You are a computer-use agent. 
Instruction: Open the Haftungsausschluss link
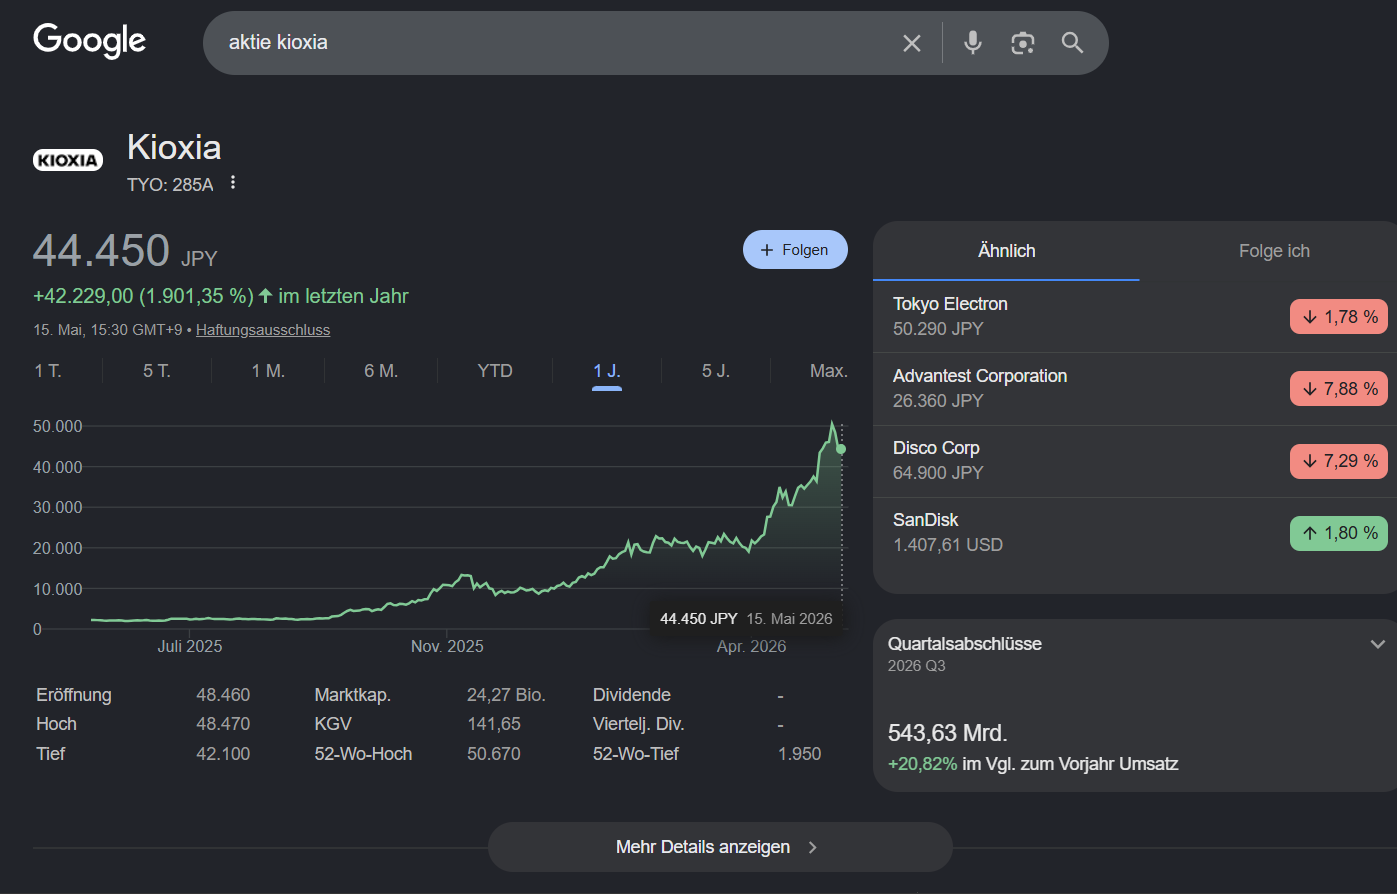(x=263, y=330)
